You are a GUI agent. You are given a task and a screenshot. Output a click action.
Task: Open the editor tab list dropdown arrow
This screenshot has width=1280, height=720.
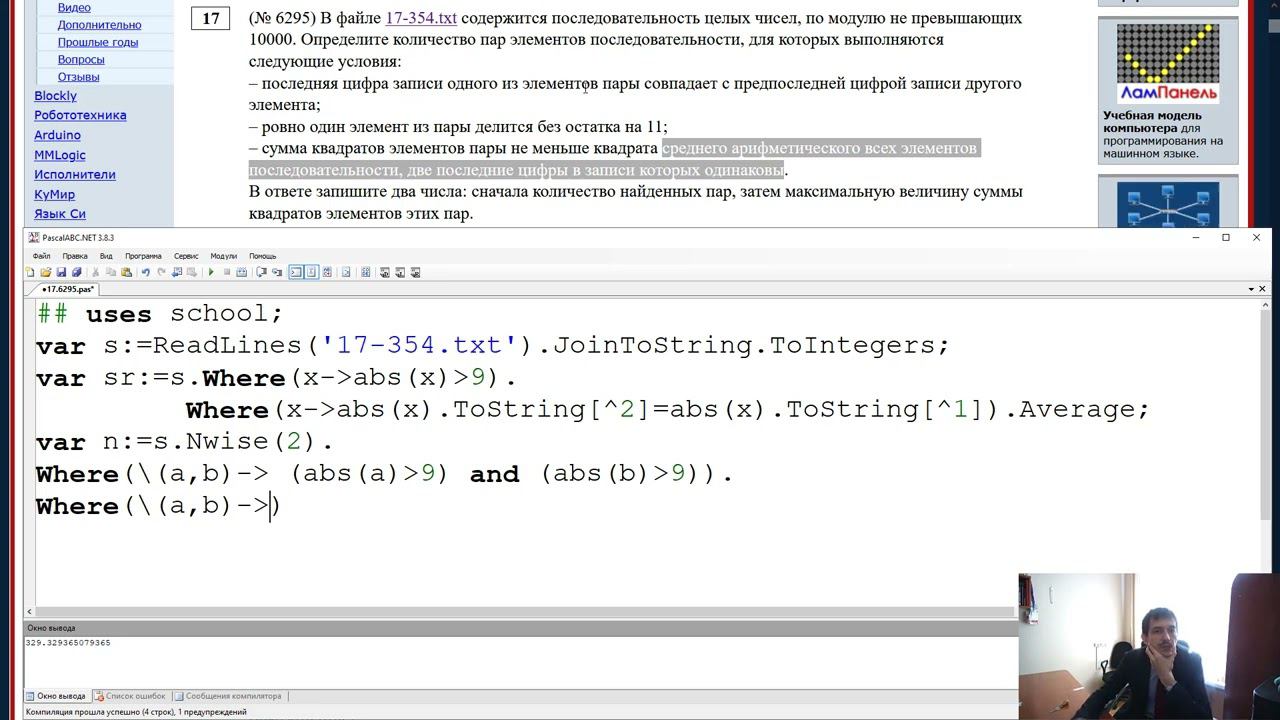[1250, 289]
